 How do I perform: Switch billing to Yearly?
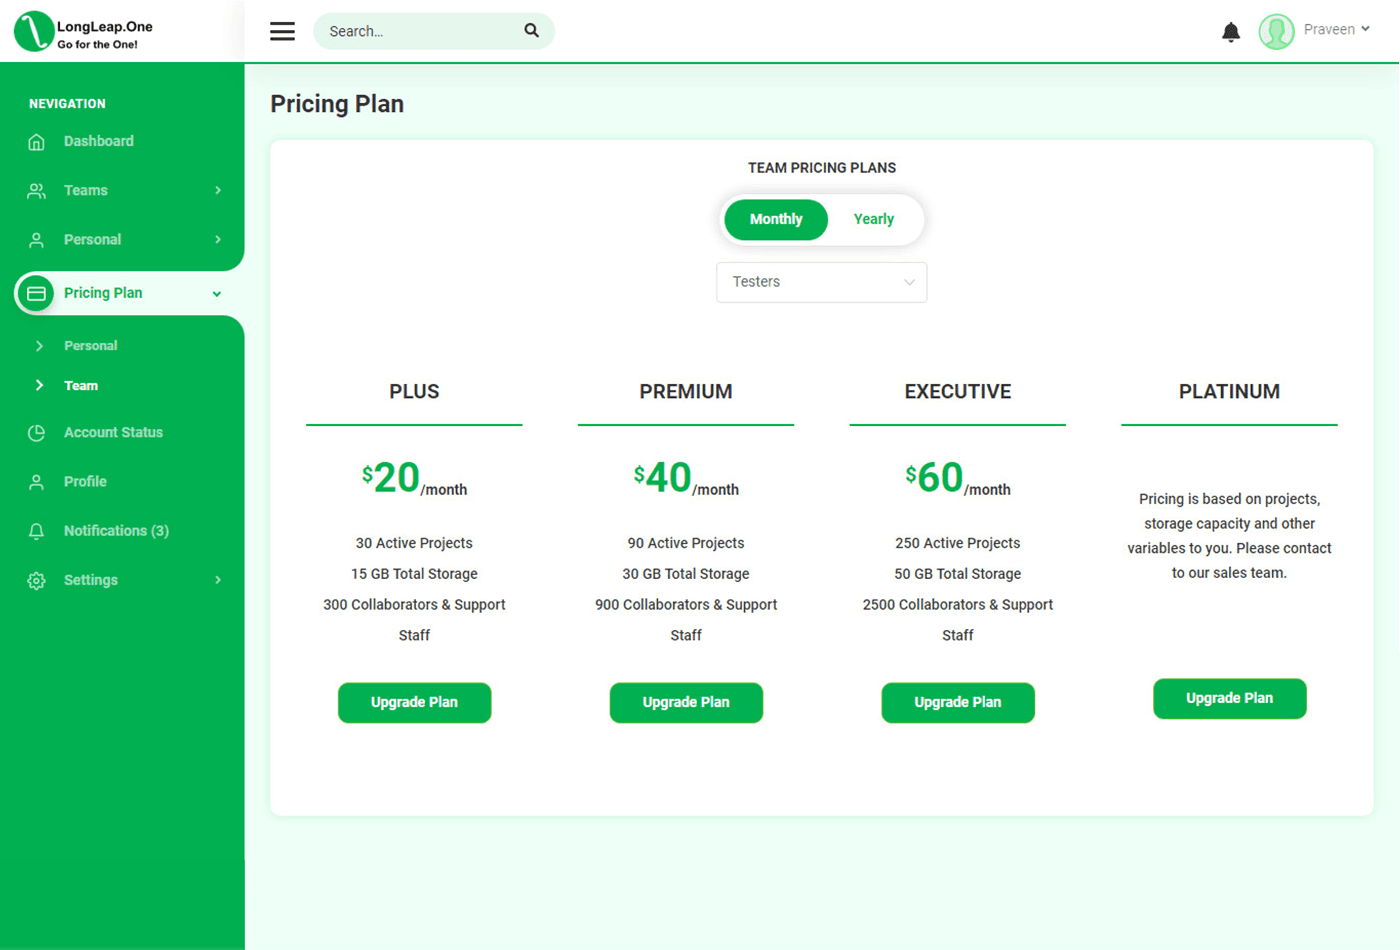[x=873, y=219]
